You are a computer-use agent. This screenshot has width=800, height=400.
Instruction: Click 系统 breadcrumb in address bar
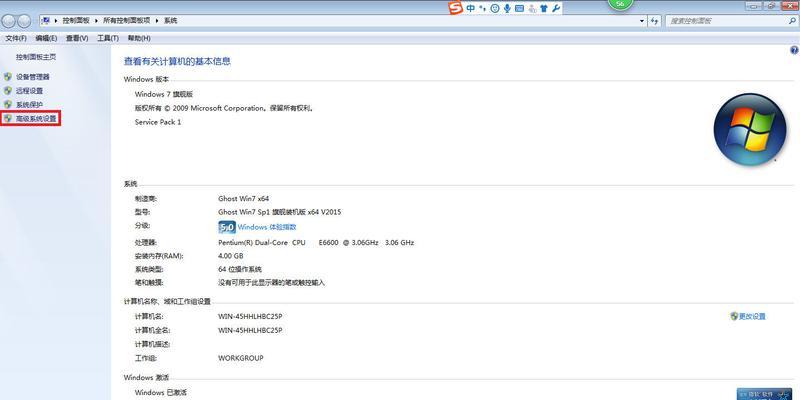170,21
